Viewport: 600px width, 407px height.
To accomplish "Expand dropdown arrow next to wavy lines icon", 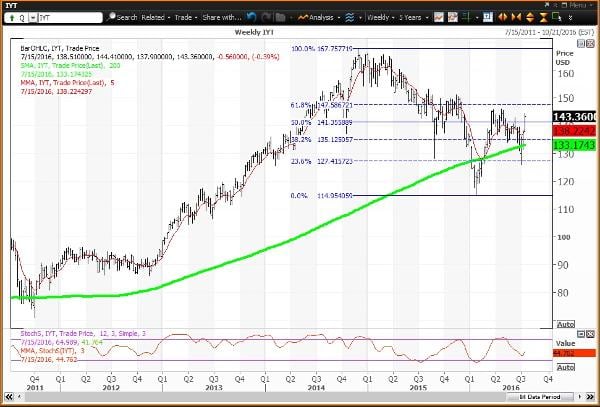I will pyautogui.click(x=360, y=18).
